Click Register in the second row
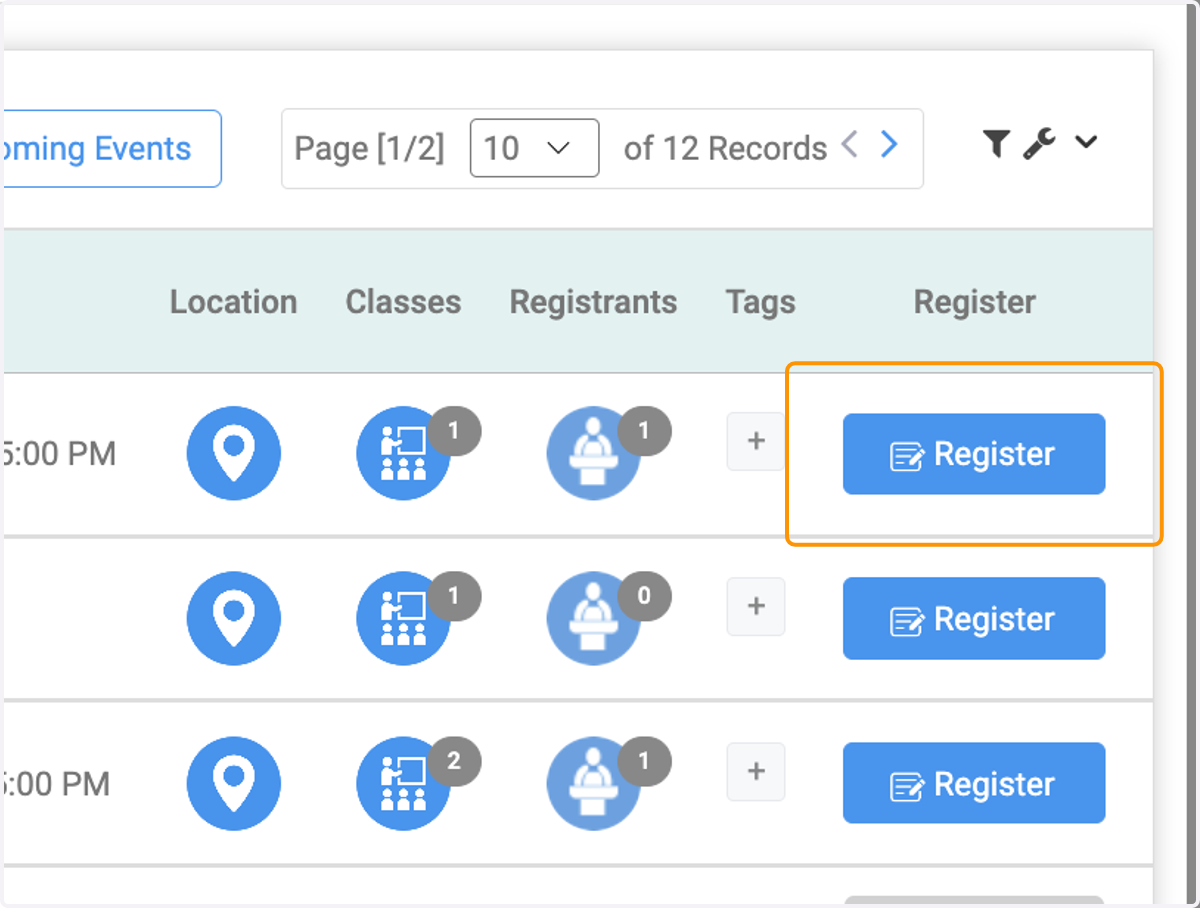 click(974, 619)
